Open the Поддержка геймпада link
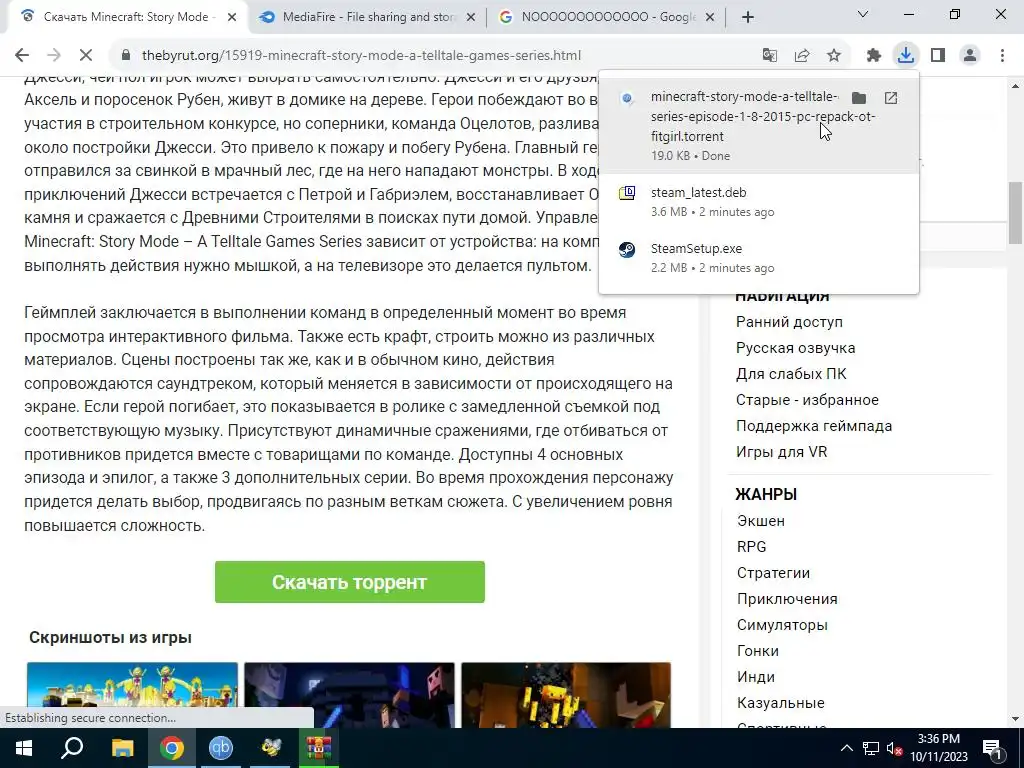This screenshot has height=768, width=1024. (x=814, y=426)
